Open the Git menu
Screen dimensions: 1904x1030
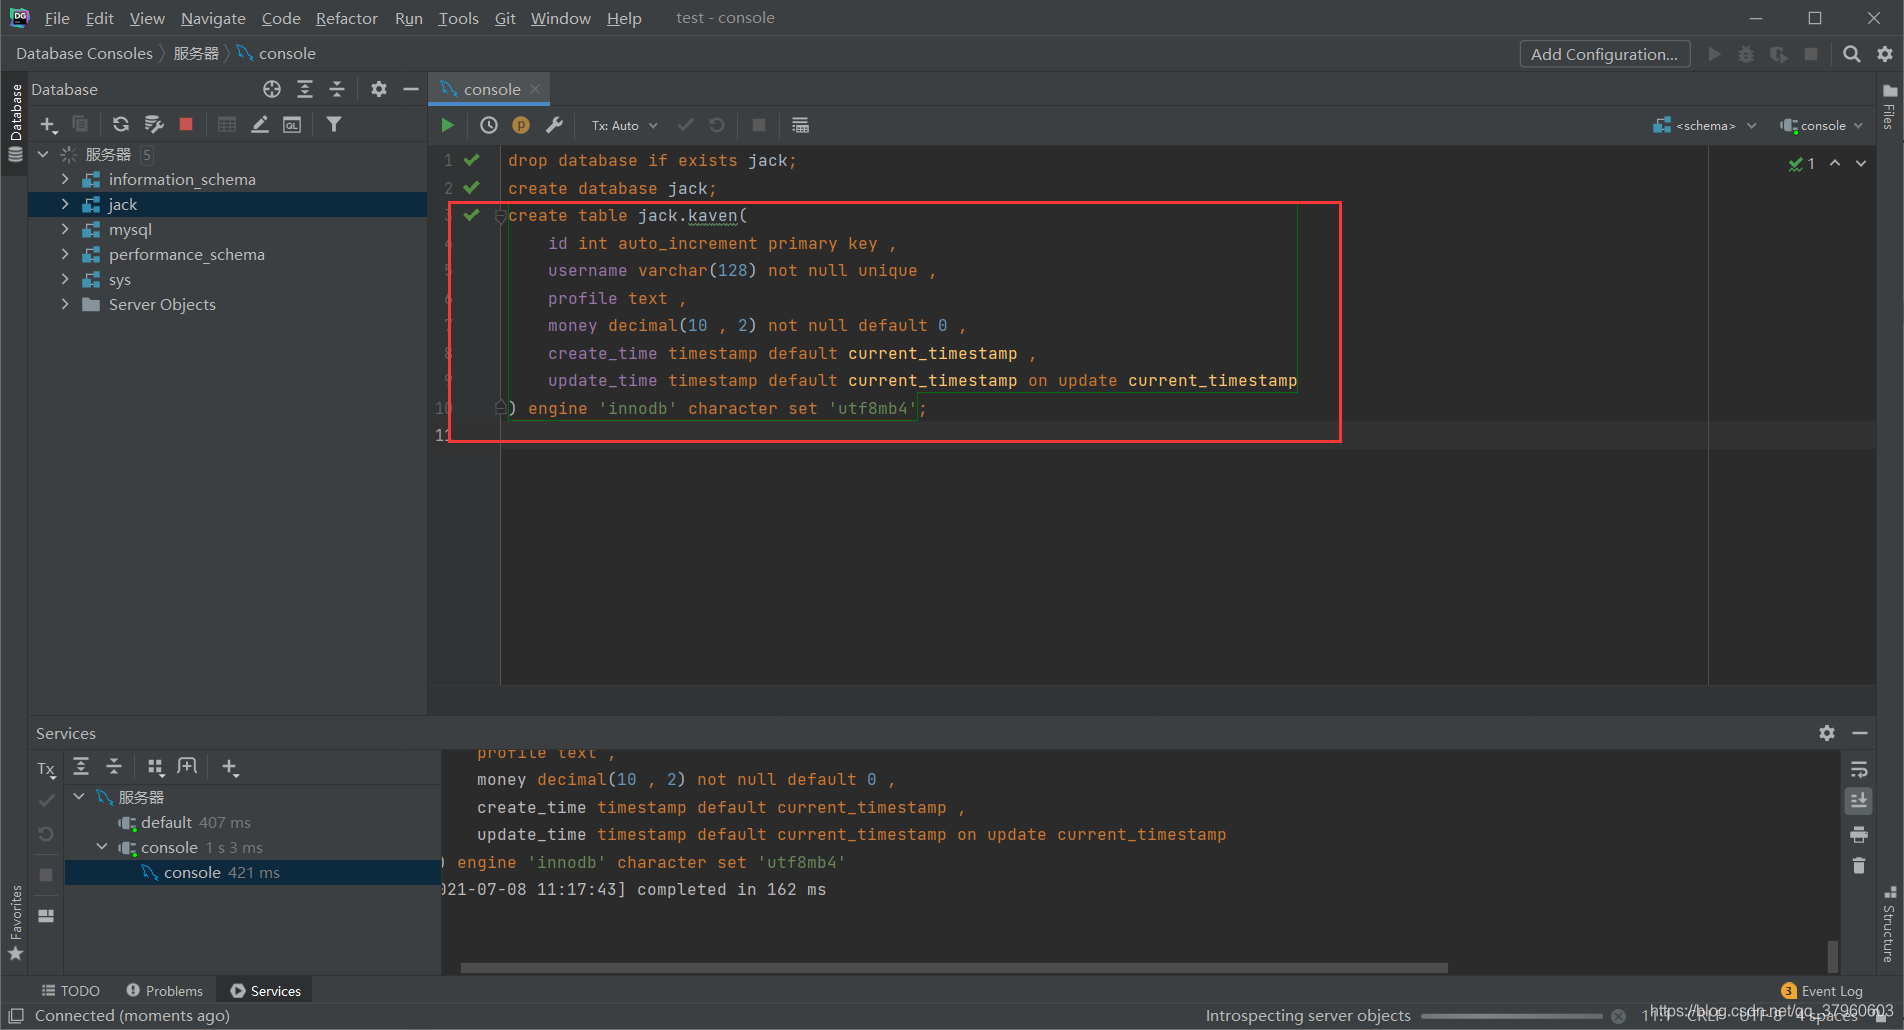click(505, 18)
